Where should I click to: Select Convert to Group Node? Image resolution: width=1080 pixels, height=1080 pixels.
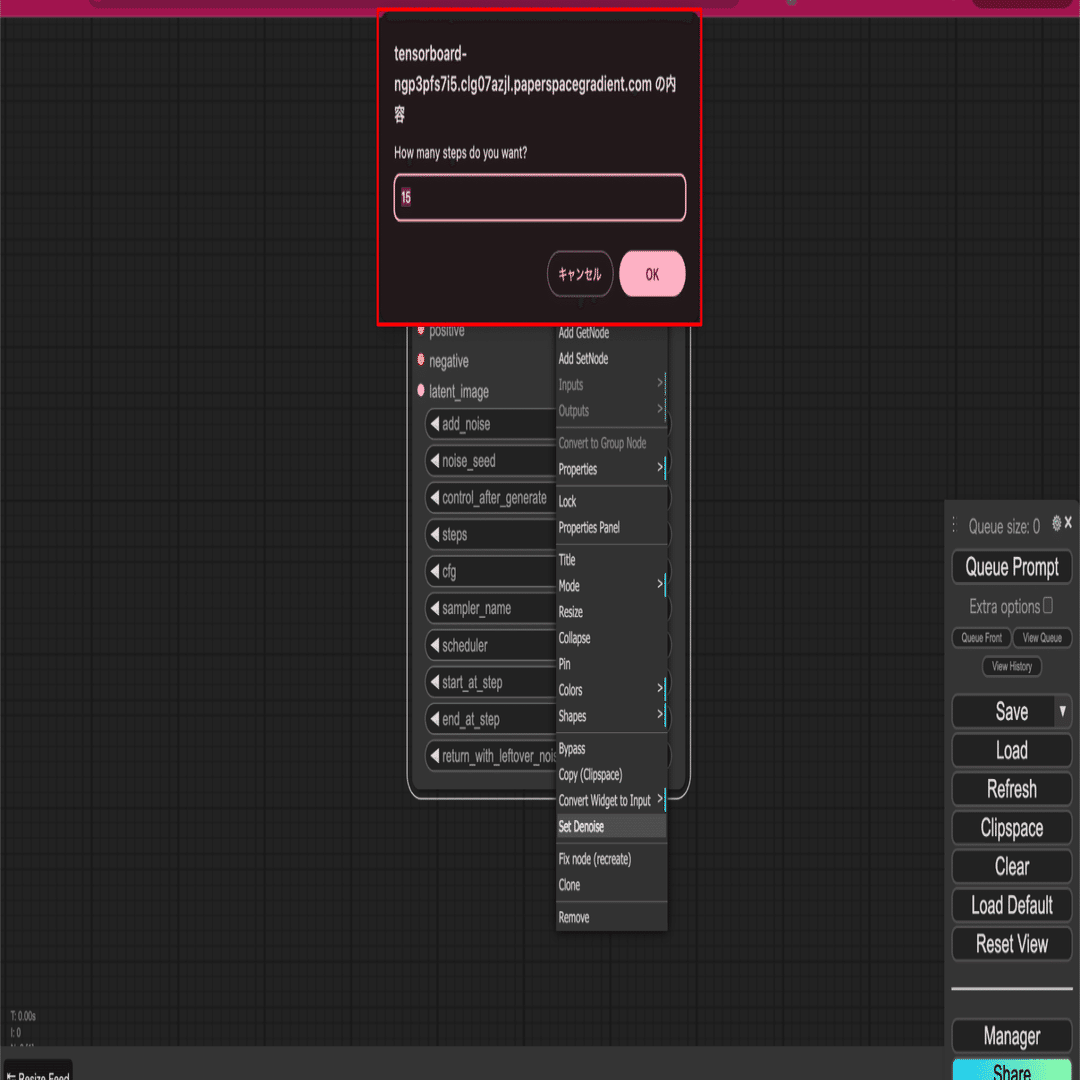pos(611,443)
